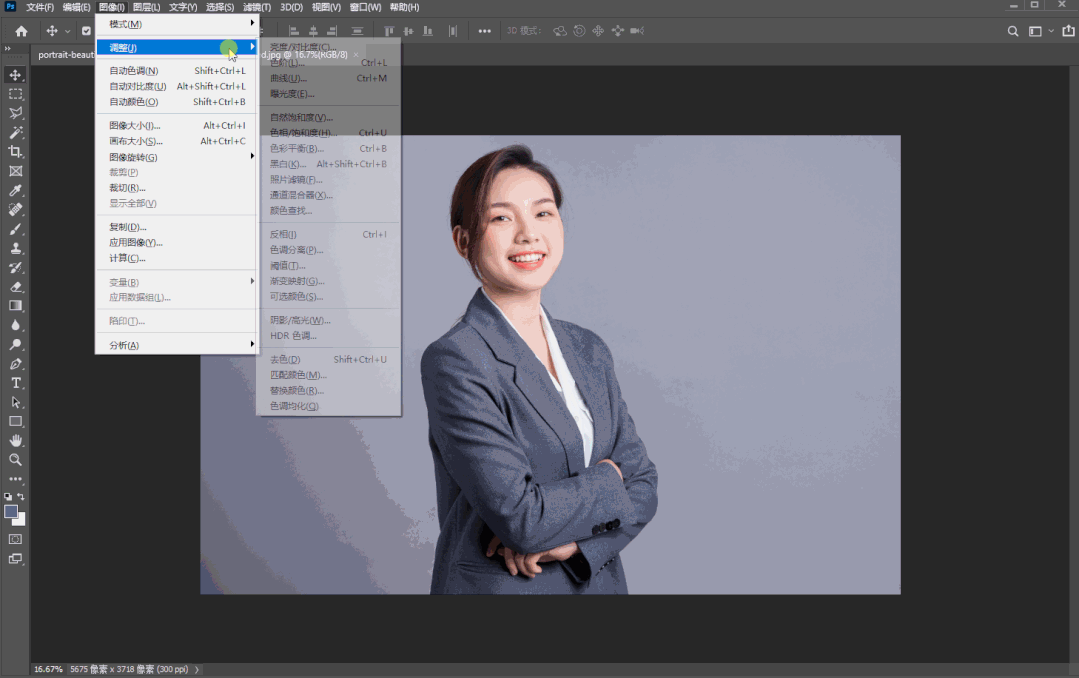Open more options in the options bar

click(x=484, y=31)
